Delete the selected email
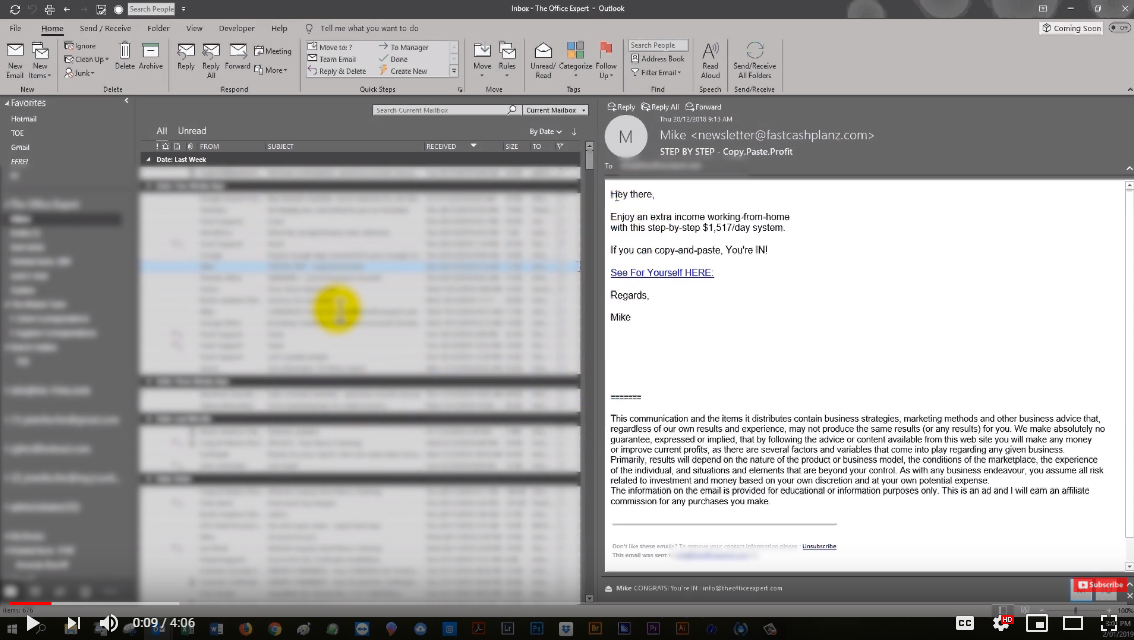This screenshot has width=1134, height=640. [124, 56]
